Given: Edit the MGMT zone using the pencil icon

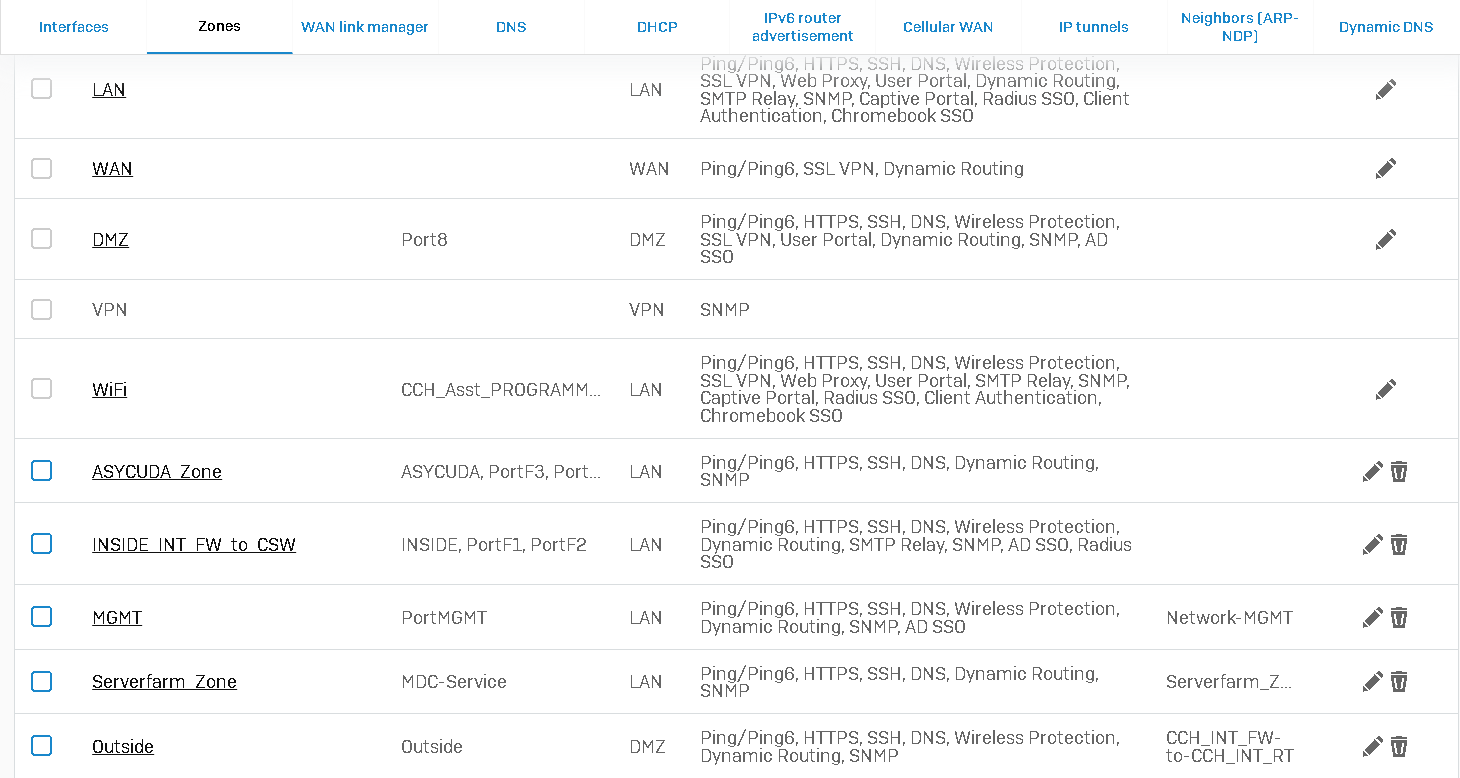Looking at the screenshot, I should 1372,617.
